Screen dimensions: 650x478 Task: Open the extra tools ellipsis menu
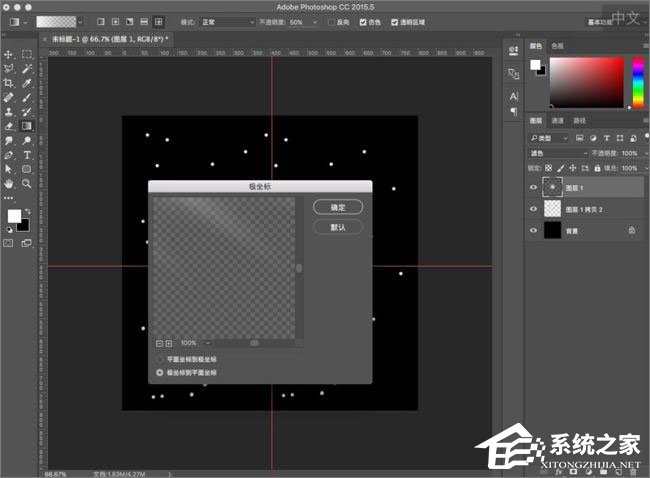click(x=8, y=198)
